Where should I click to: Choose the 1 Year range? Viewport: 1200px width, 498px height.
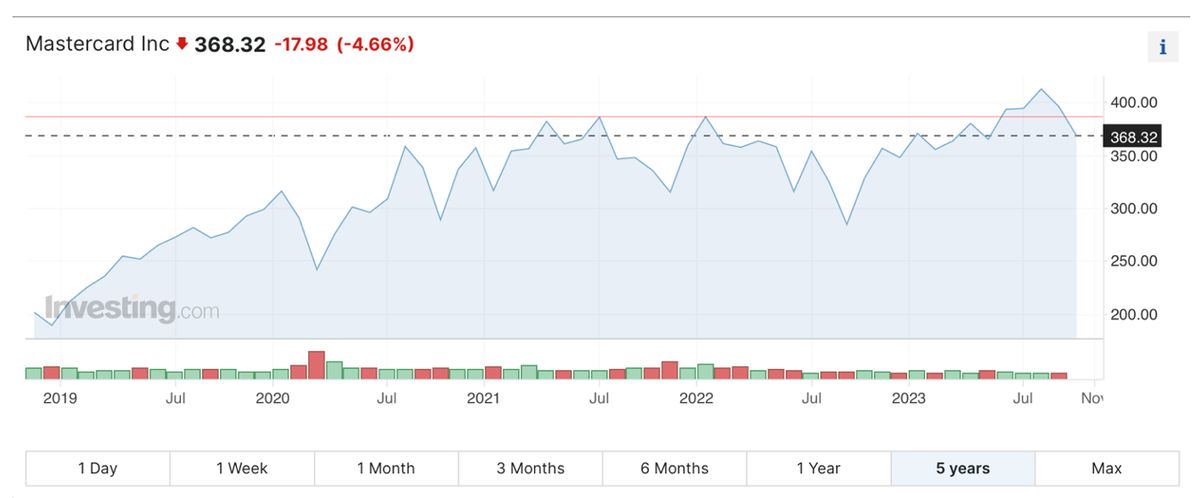click(x=818, y=468)
